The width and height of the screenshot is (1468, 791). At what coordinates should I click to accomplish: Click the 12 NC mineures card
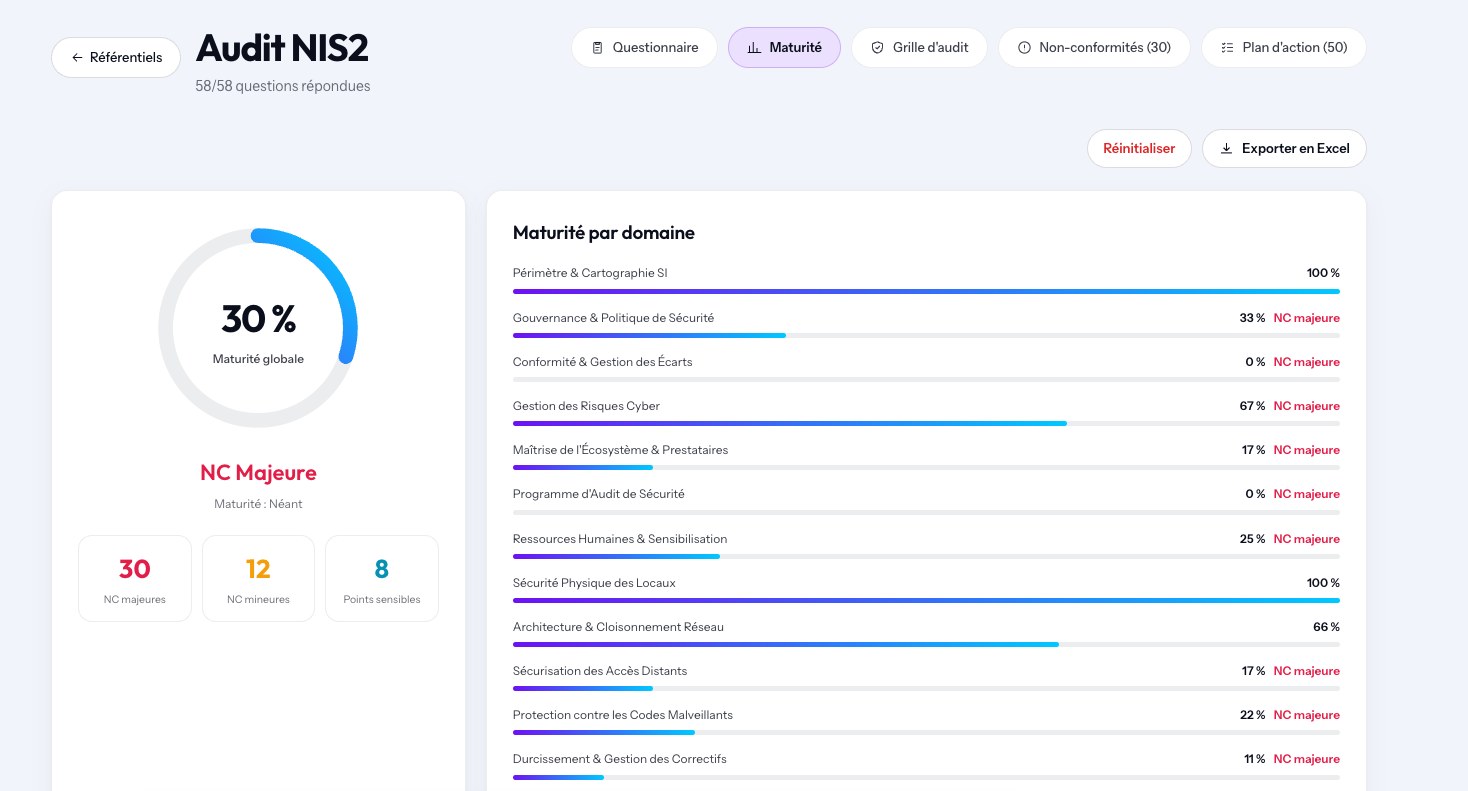(258, 579)
